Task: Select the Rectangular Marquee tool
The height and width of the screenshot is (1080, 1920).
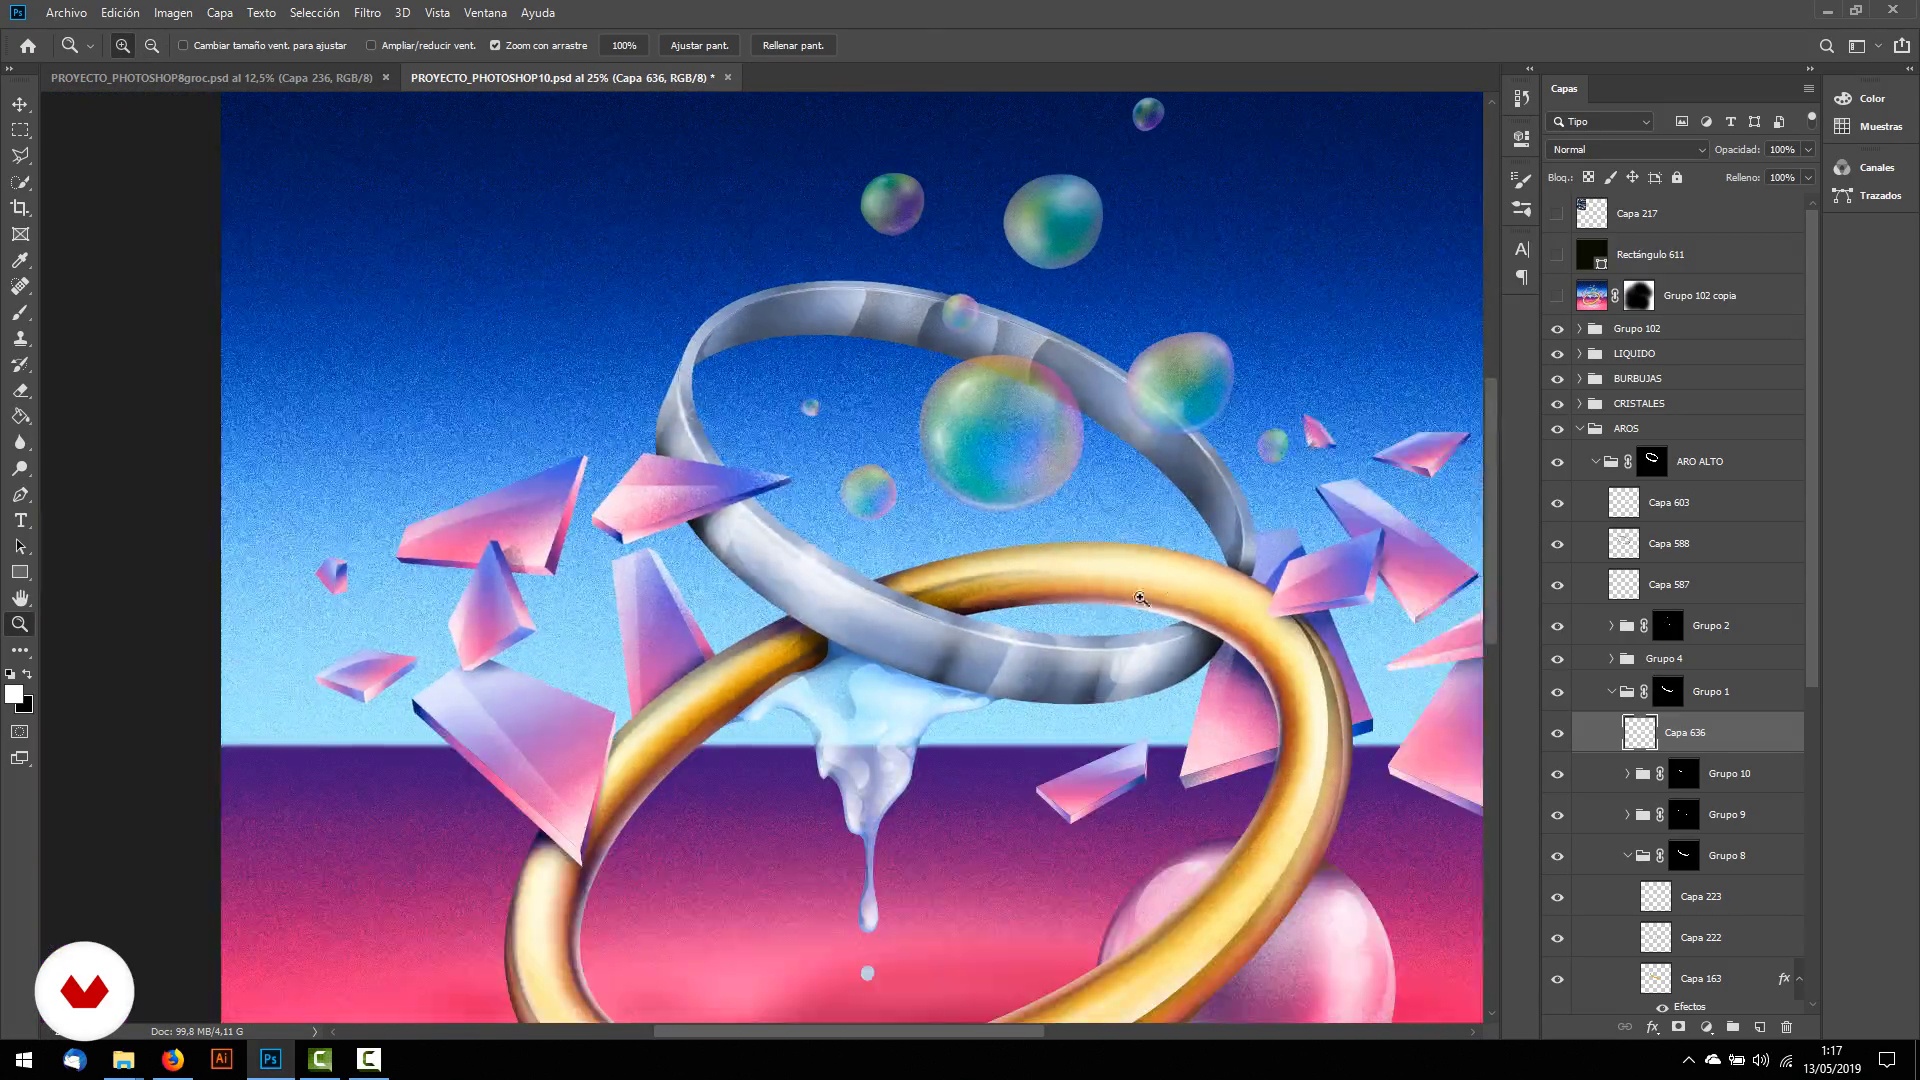Action: [20, 130]
